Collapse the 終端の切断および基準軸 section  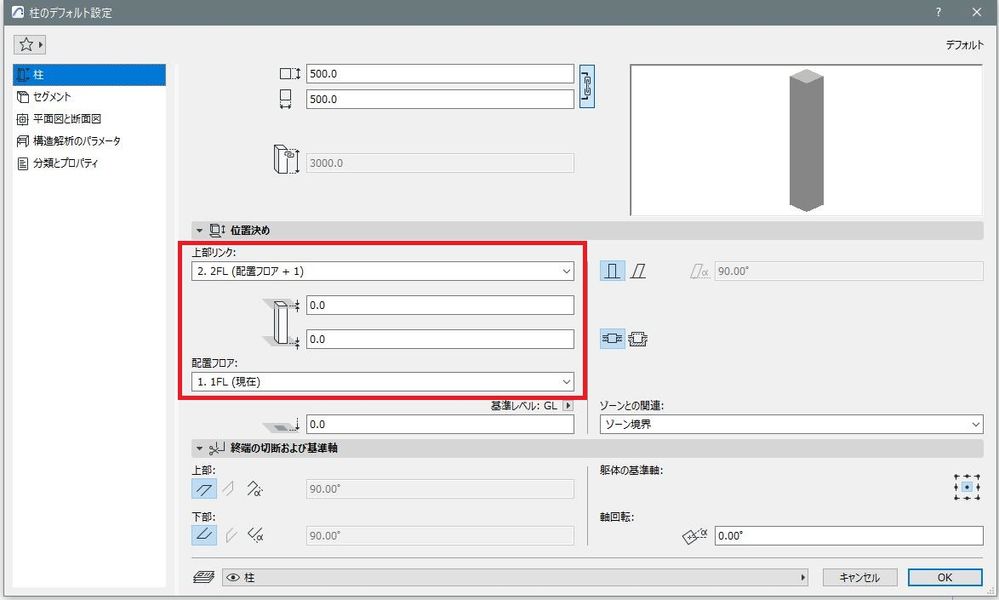pyautogui.click(x=199, y=448)
